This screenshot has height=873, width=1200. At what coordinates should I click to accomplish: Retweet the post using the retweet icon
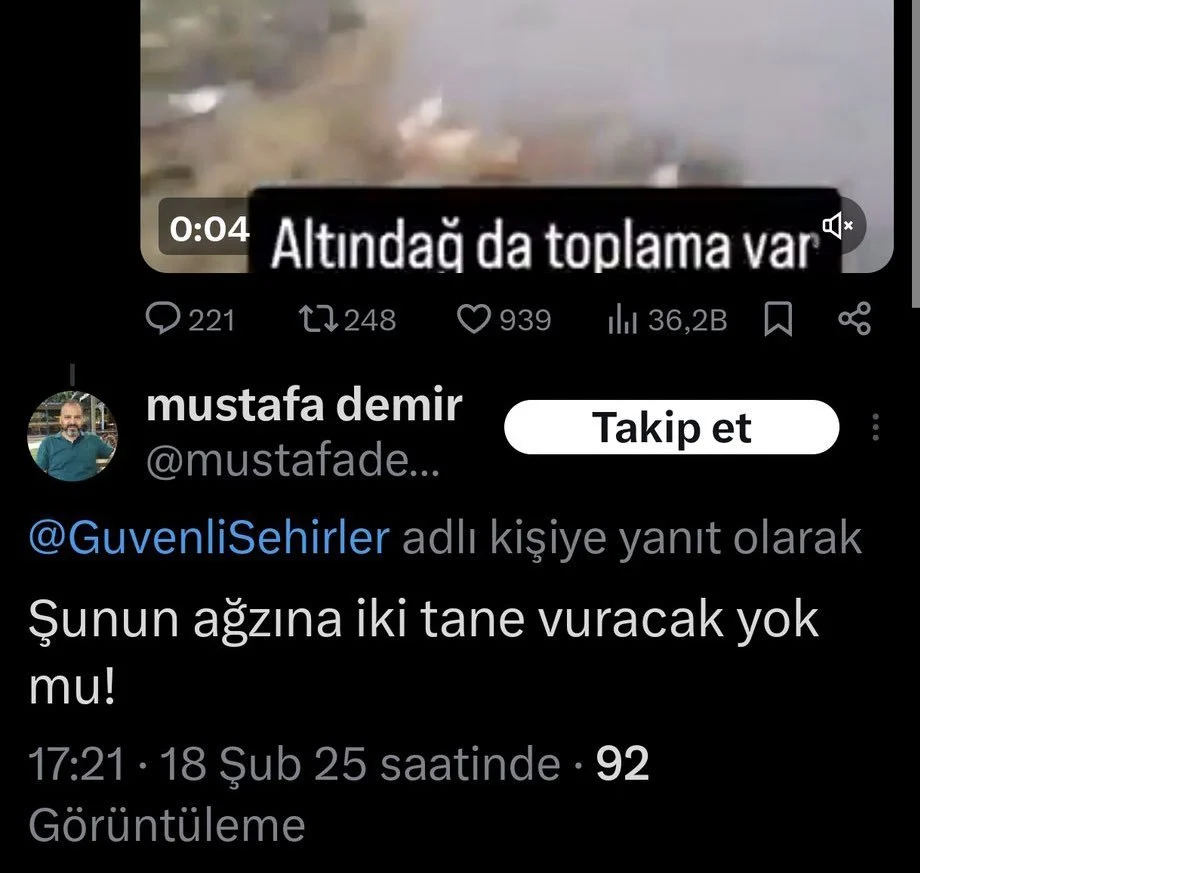pos(319,319)
